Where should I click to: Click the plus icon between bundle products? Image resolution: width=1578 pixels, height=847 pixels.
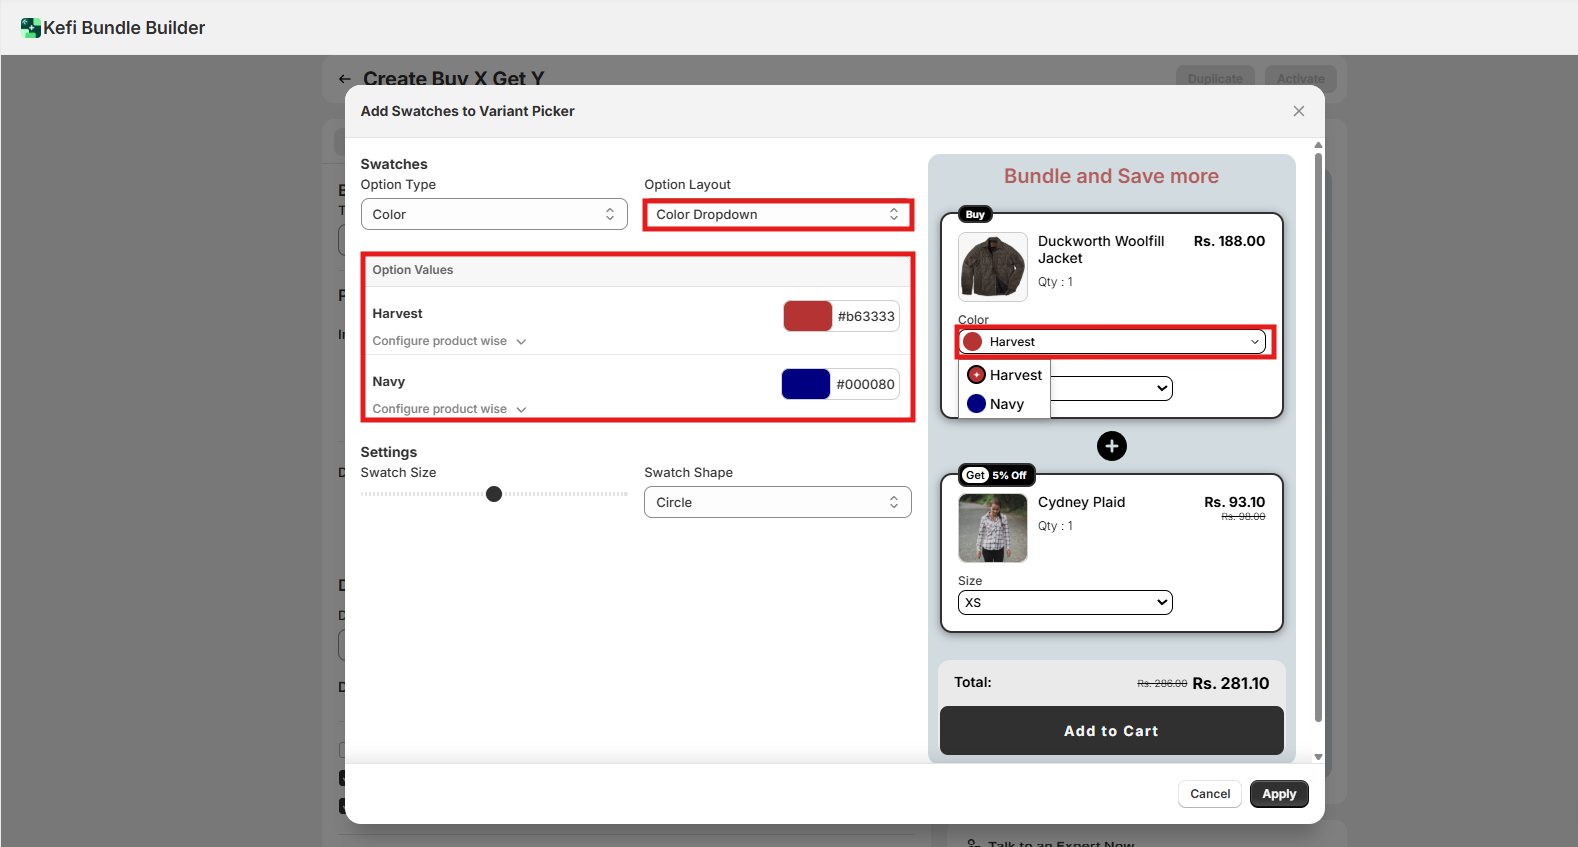point(1111,446)
